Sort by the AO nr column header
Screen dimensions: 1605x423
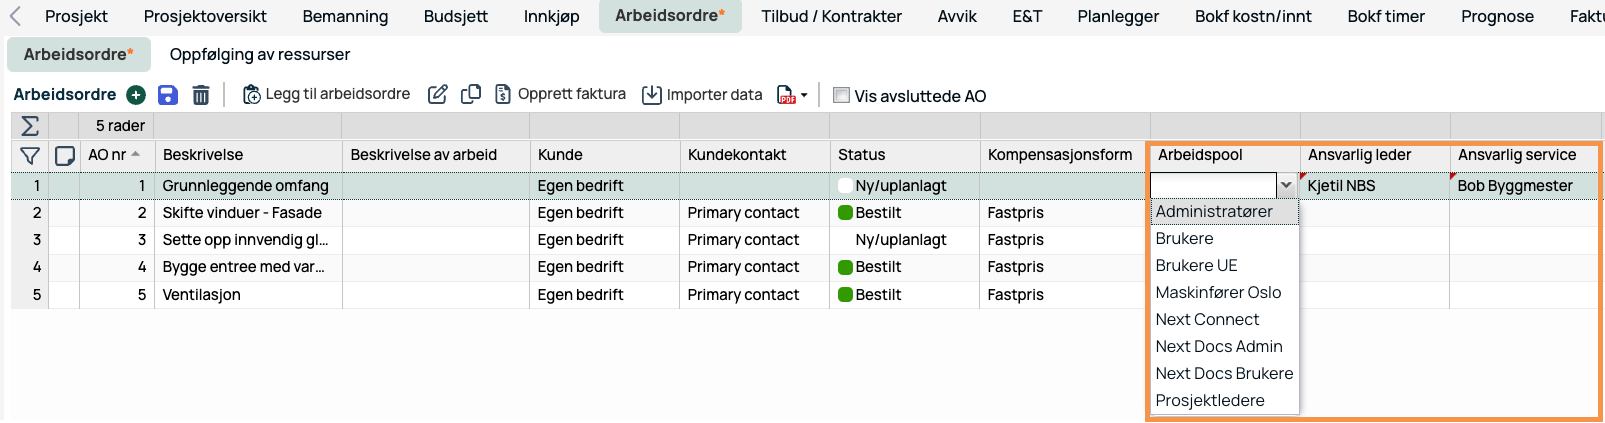click(108, 155)
